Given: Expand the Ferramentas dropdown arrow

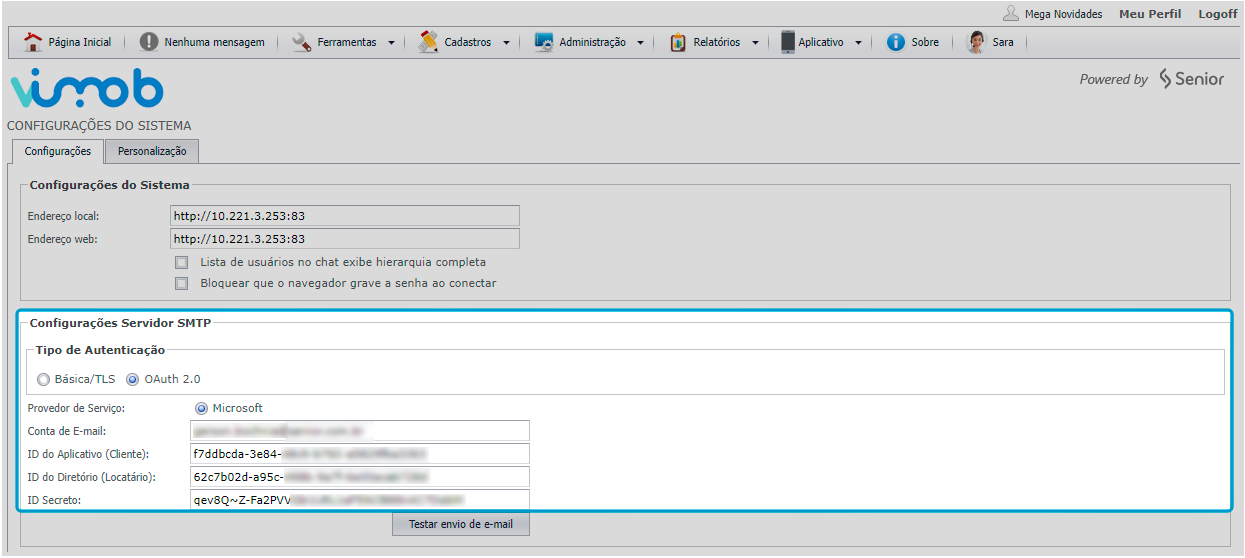Looking at the screenshot, I should point(391,43).
